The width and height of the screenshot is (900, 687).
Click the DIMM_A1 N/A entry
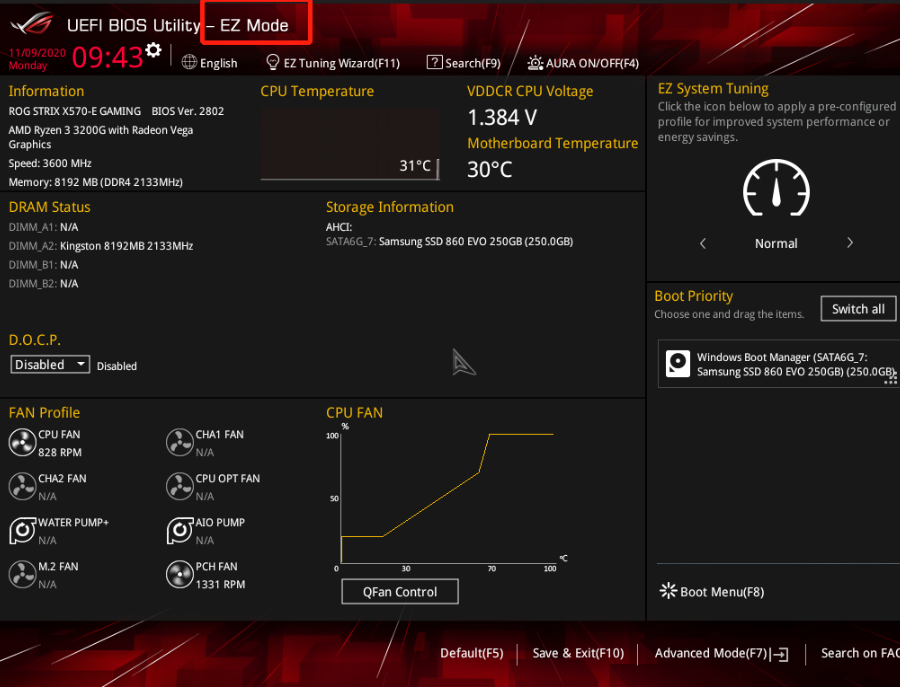tap(44, 227)
